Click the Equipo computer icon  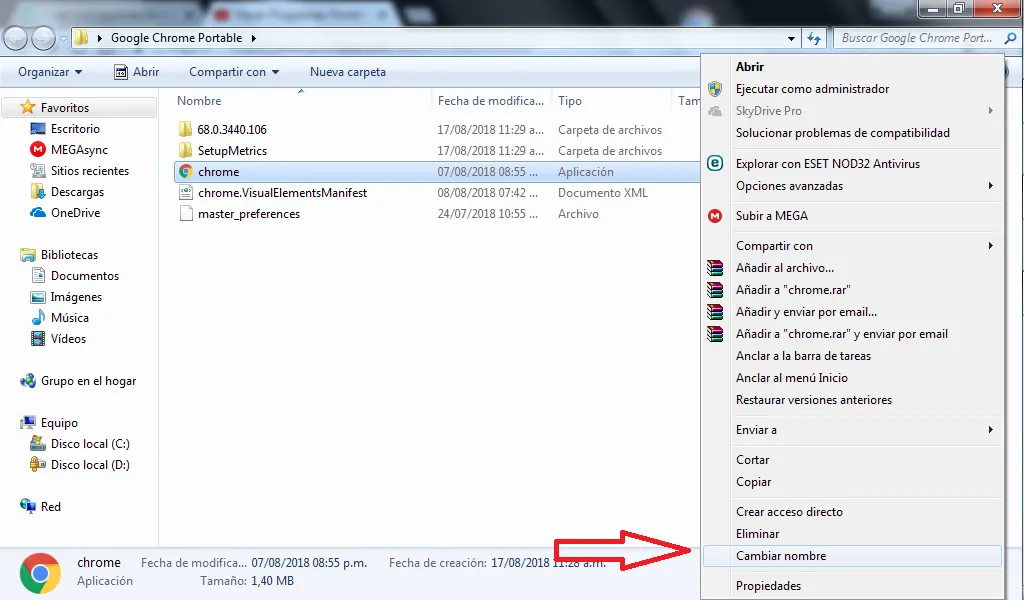27,422
